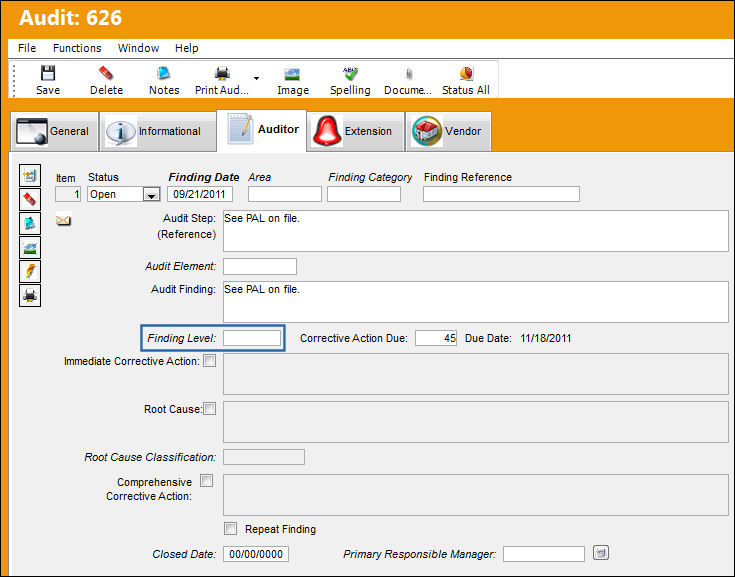This screenshot has height=577, width=735.
Task: Click the Audit Element input field
Action: tap(260, 266)
